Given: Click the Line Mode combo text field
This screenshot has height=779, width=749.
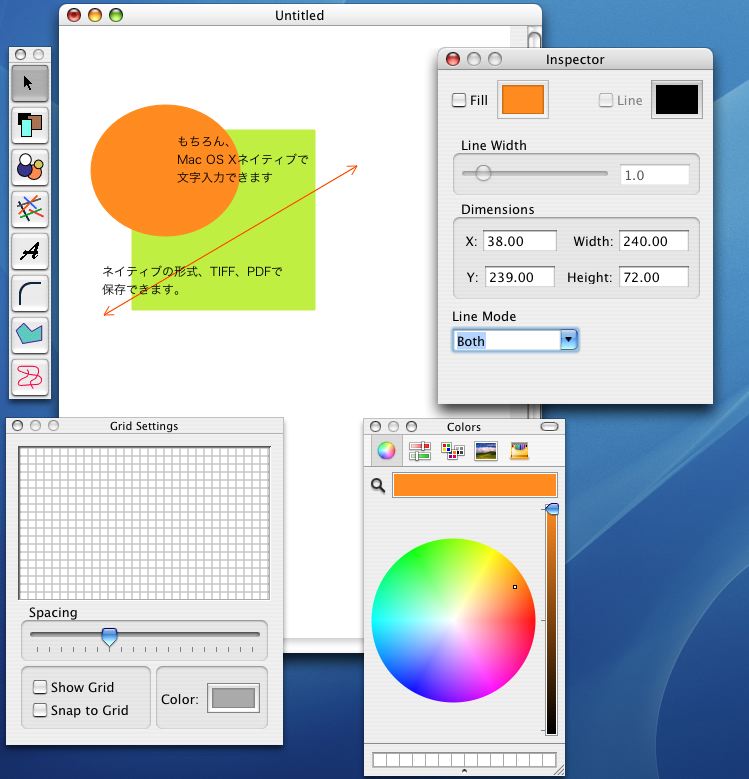Looking at the screenshot, I should (507, 341).
